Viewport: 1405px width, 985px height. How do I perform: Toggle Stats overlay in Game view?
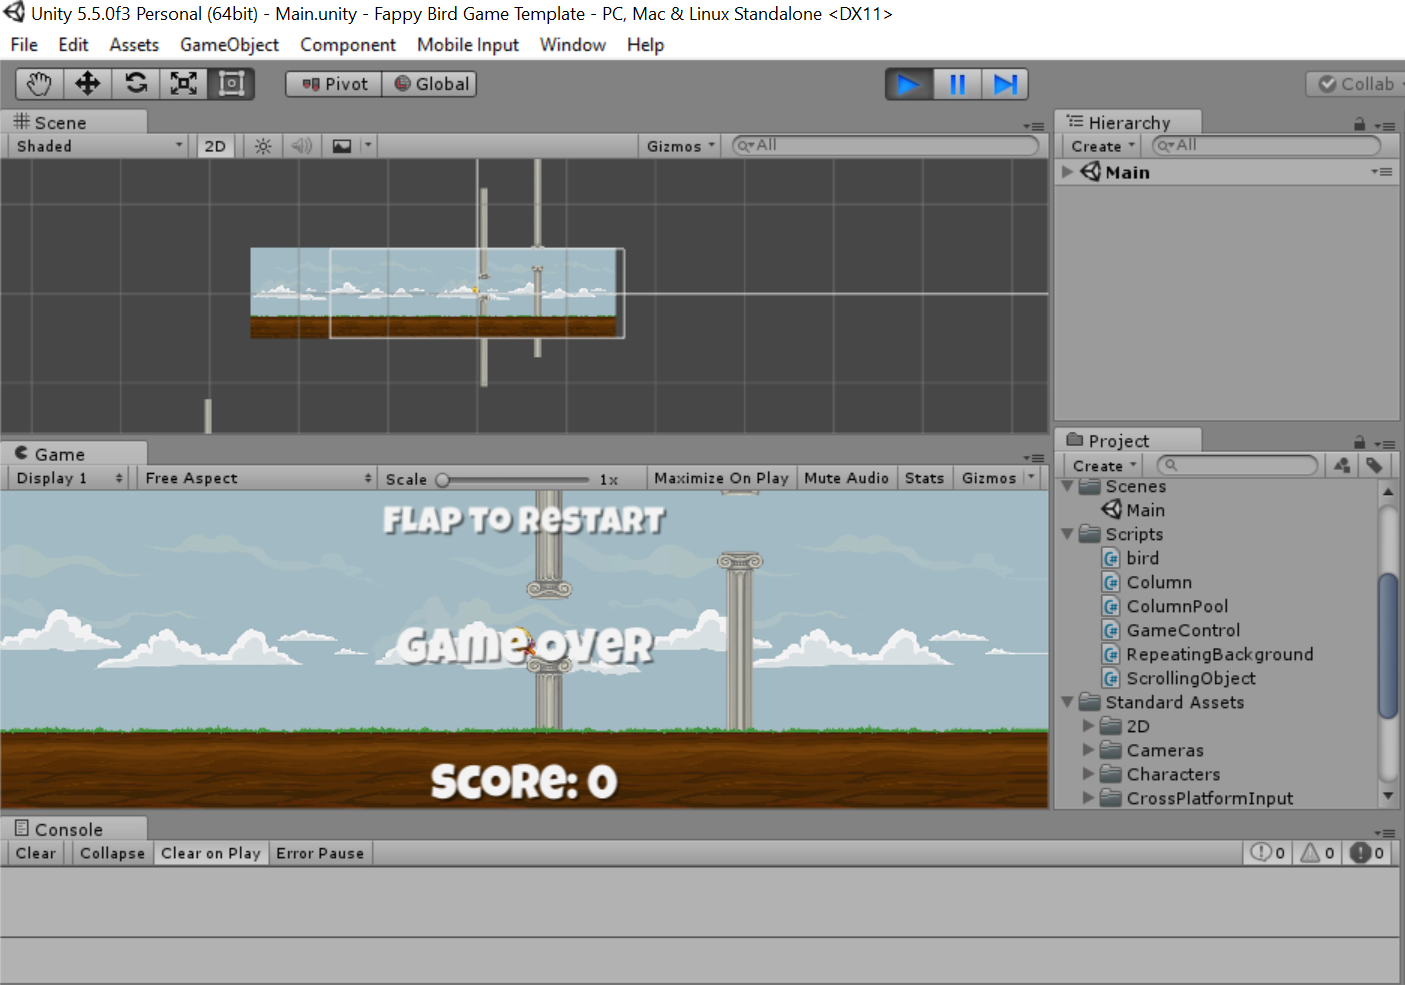coord(924,478)
